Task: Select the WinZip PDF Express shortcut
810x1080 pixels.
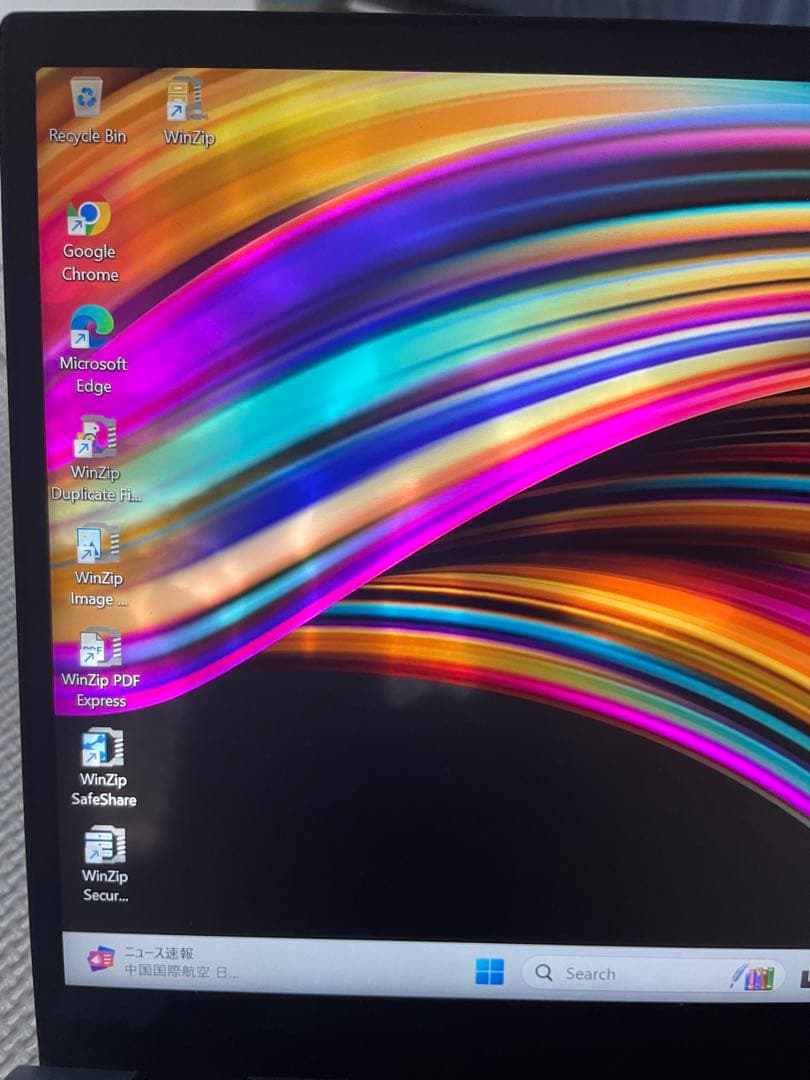Action: (100, 647)
